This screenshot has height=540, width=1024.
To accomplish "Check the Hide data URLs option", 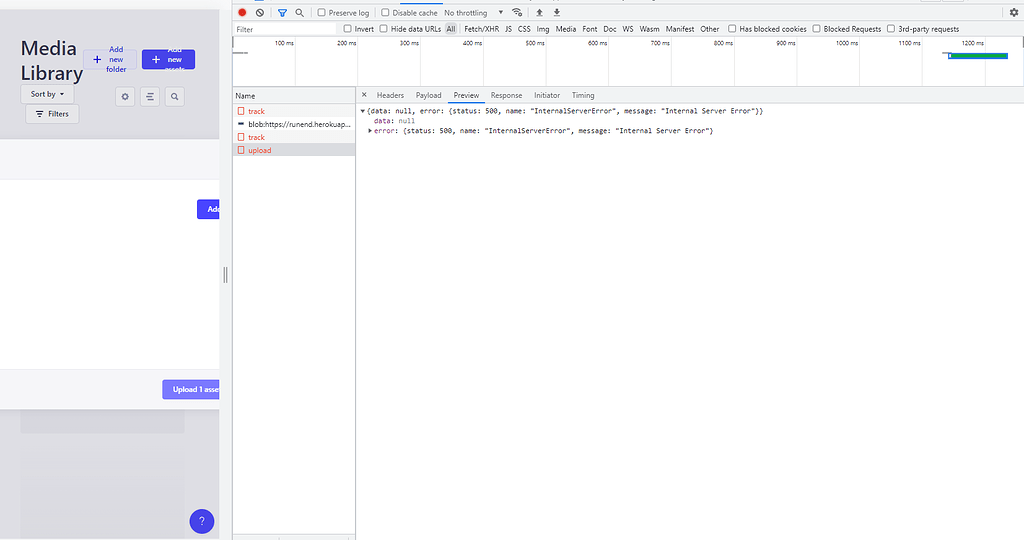I will tap(384, 29).
